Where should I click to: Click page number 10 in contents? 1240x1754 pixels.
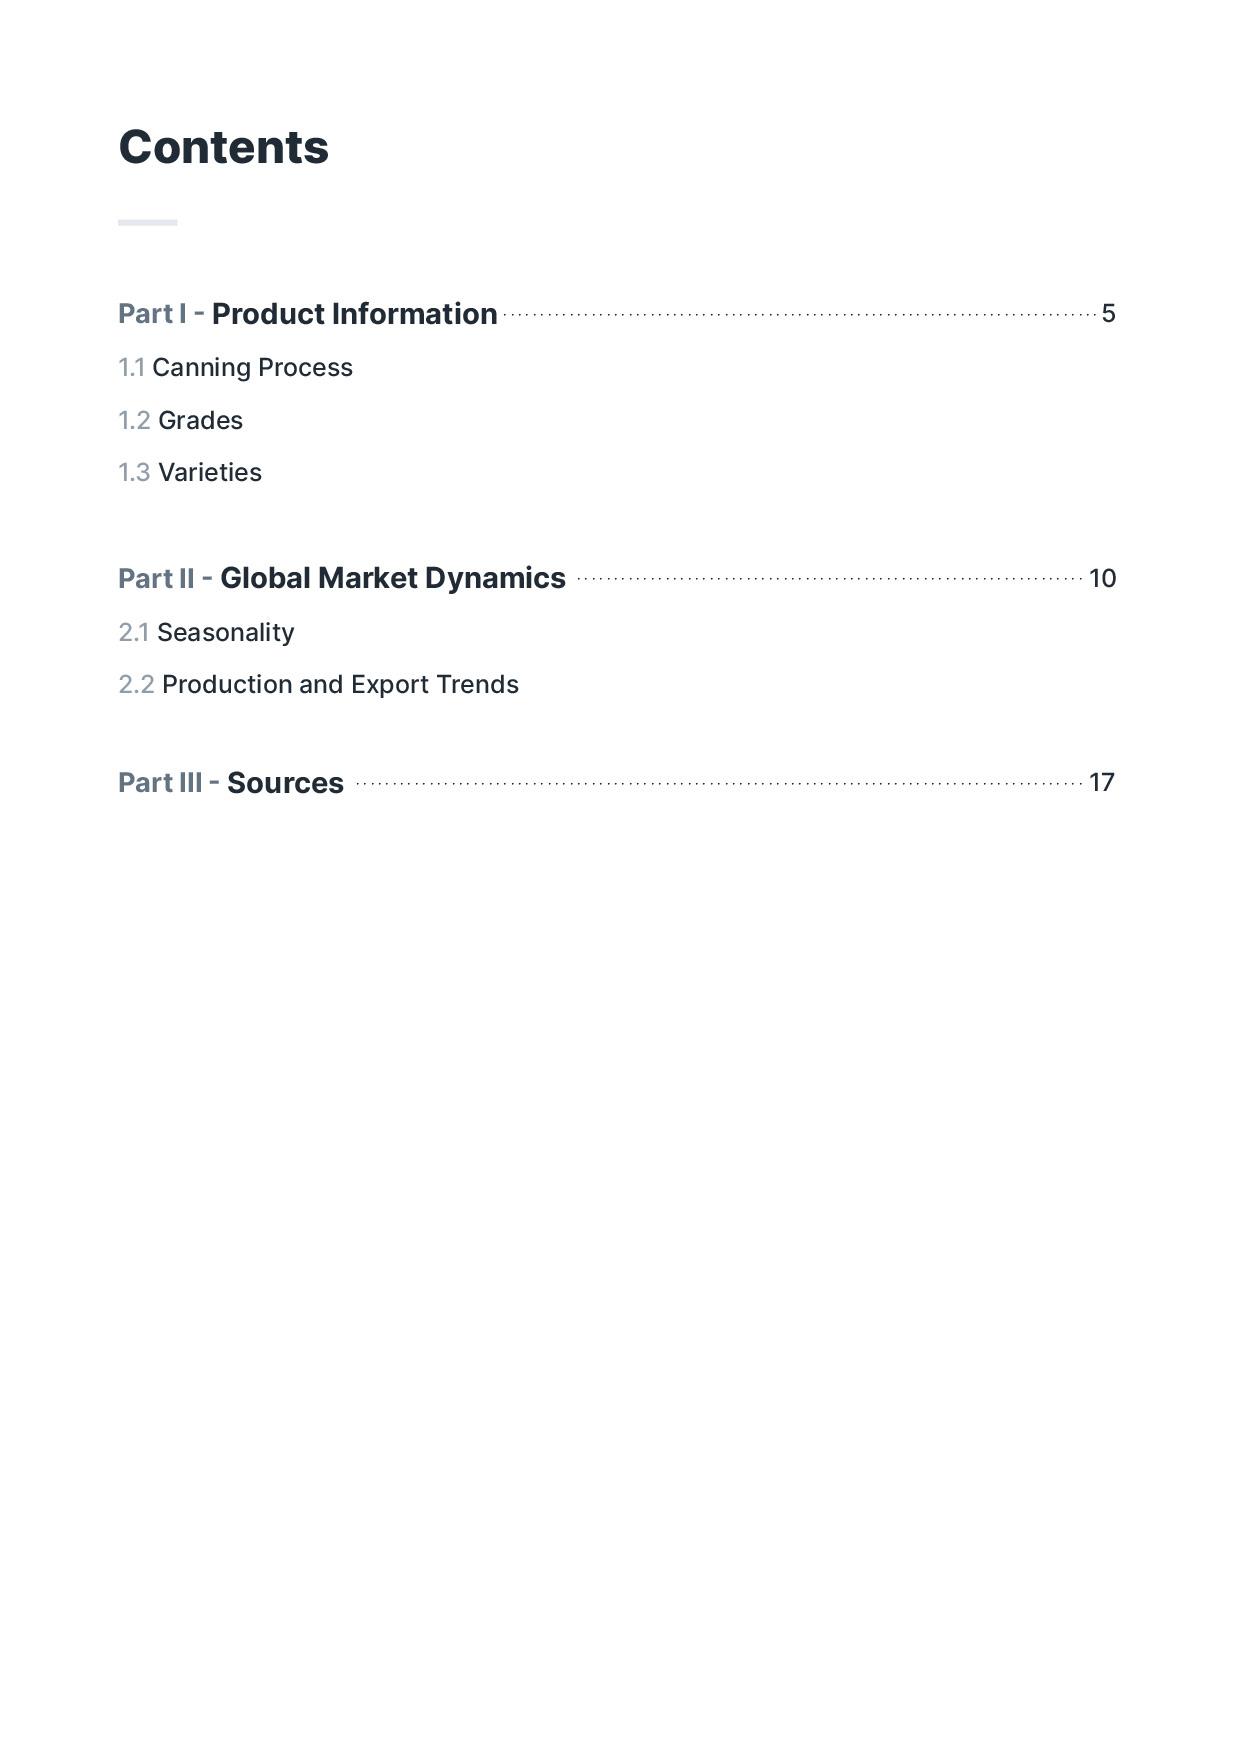(1102, 579)
